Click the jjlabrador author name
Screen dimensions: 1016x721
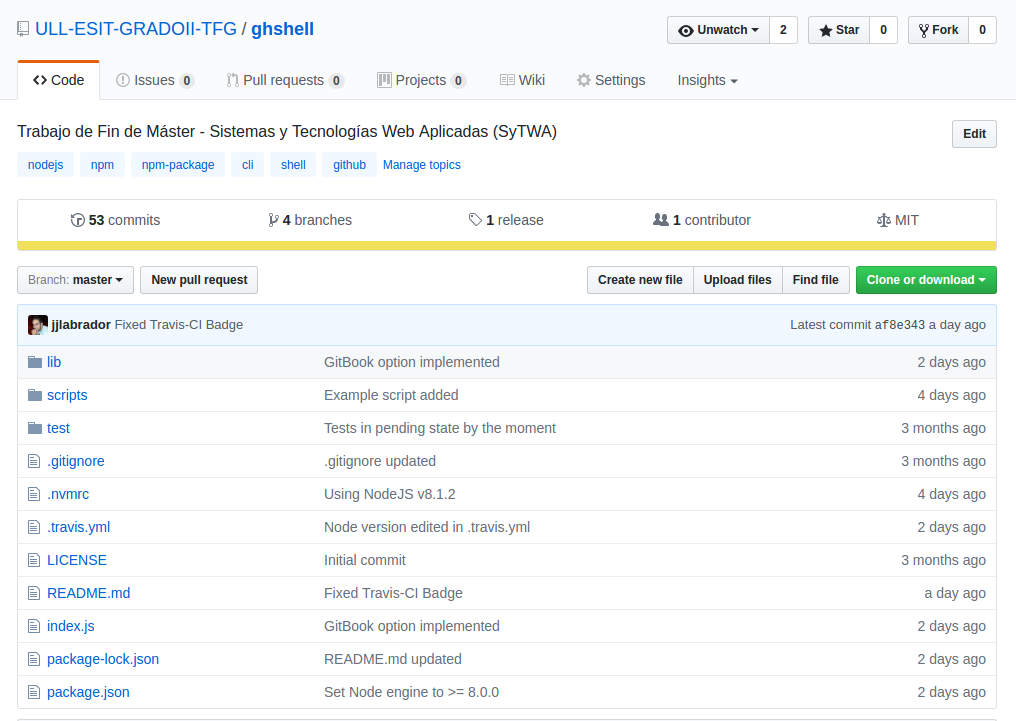coord(81,325)
